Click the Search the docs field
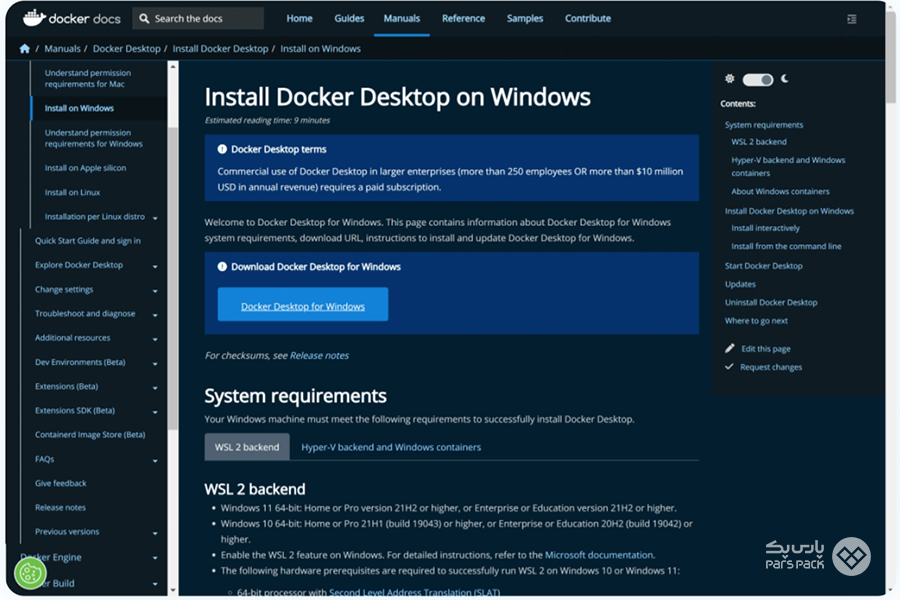The height and width of the screenshot is (600, 900). (198, 18)
